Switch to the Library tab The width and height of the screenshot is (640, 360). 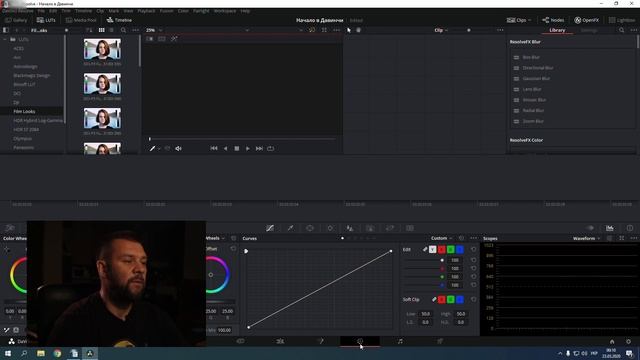557,30
